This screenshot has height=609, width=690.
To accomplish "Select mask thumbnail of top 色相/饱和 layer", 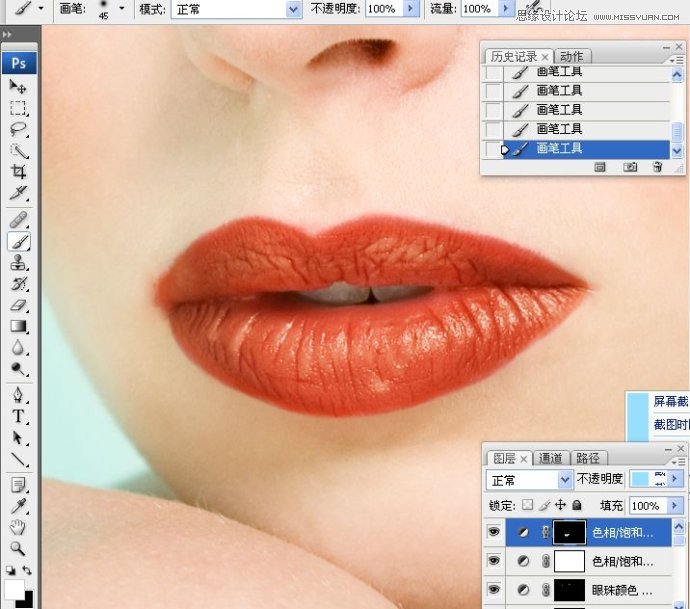I will (x=569, y=532).
